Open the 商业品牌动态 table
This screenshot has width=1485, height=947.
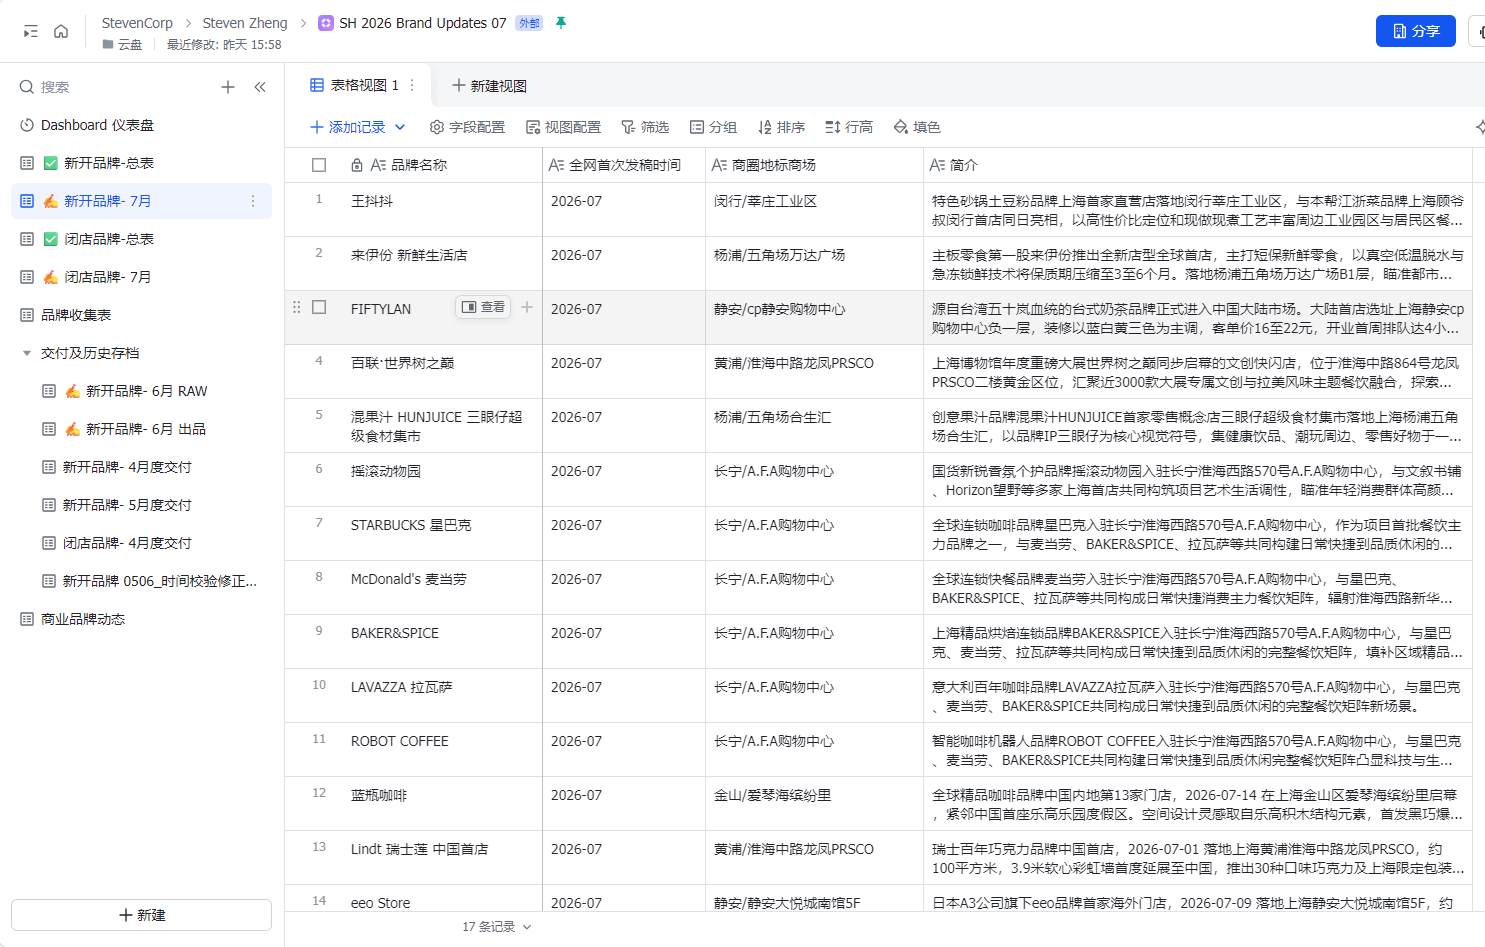[x=141, y=619]
